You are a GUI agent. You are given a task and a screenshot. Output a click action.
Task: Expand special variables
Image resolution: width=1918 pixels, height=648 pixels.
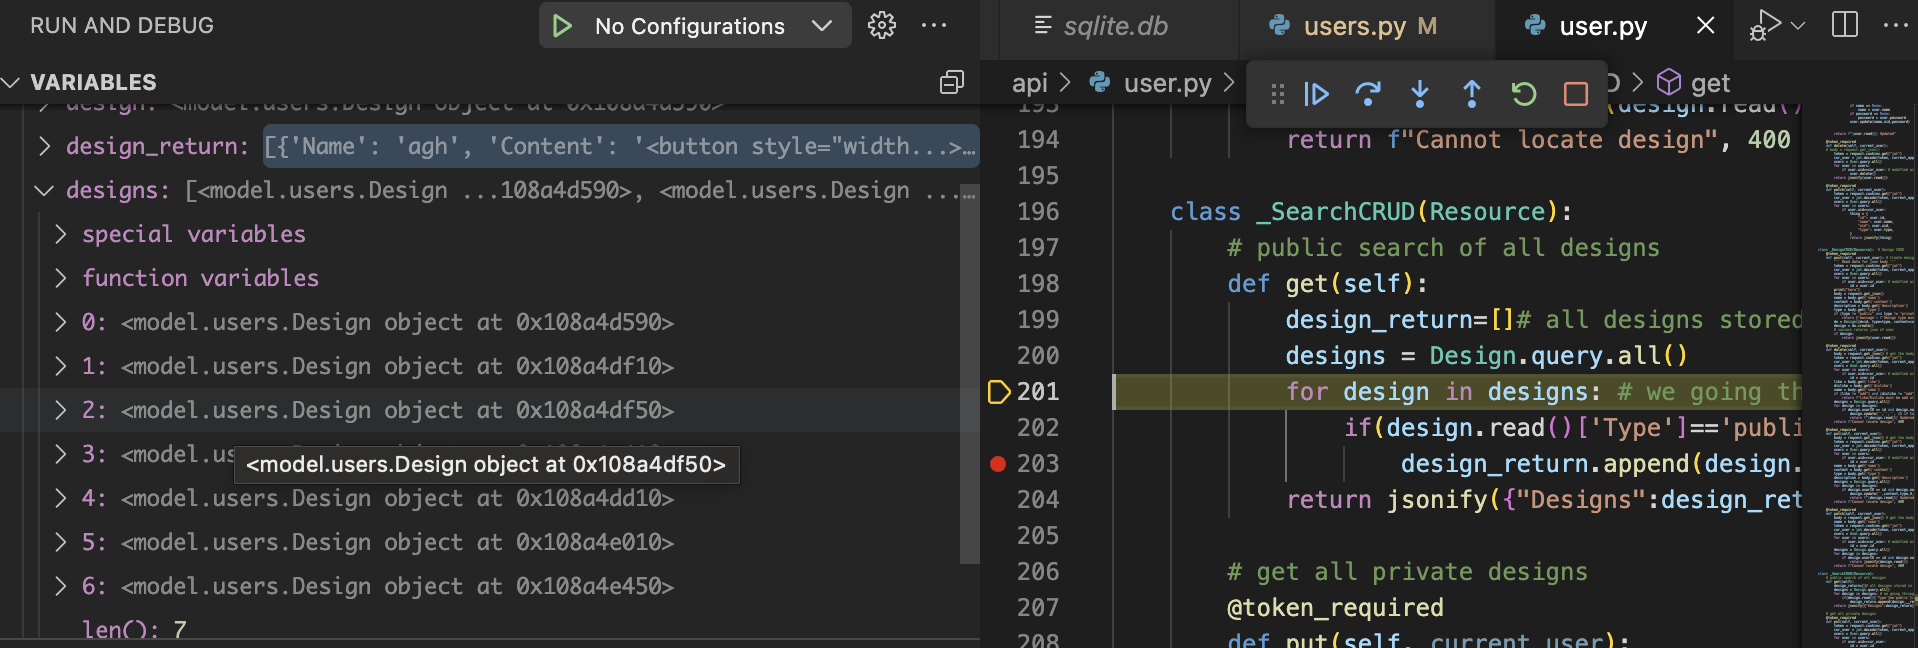(x=60, y=234)
